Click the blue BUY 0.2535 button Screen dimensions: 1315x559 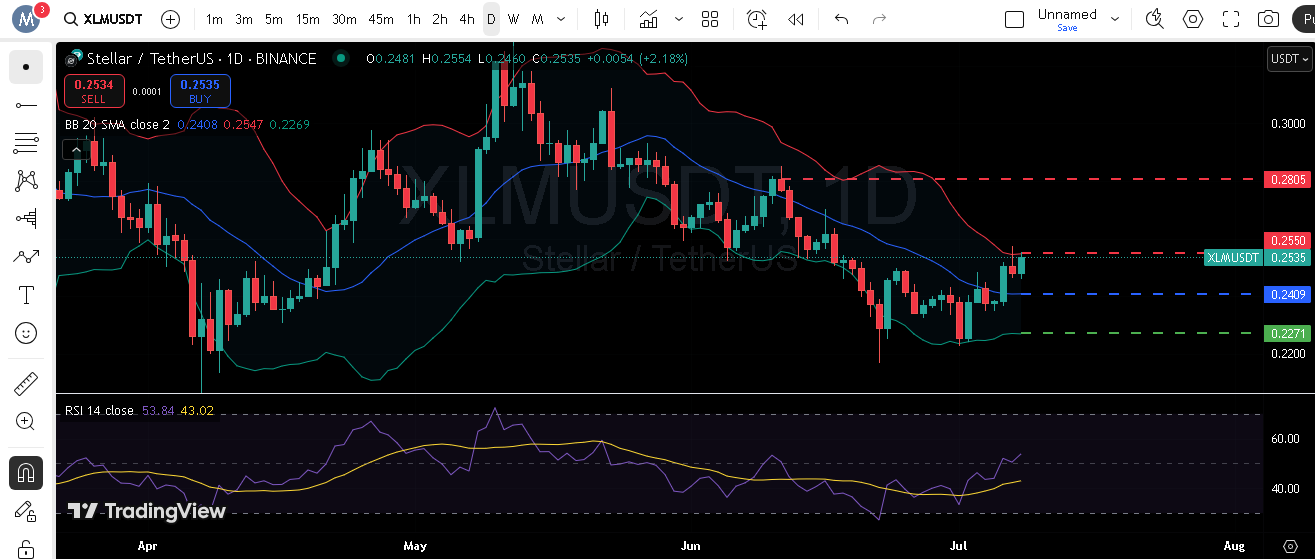[x=200, y=91]
